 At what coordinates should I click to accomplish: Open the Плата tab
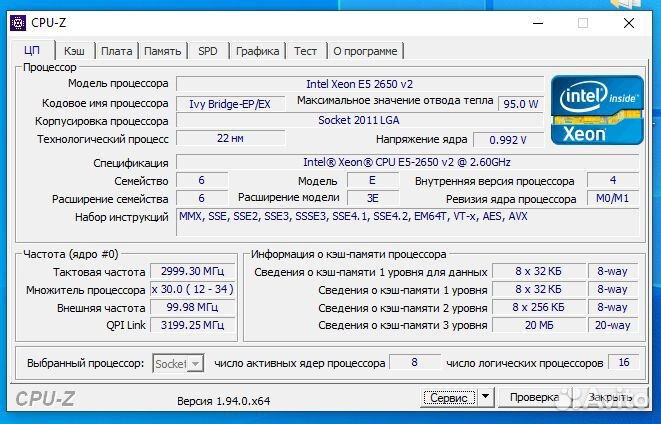pyautogui.click(x=116, y=51)
